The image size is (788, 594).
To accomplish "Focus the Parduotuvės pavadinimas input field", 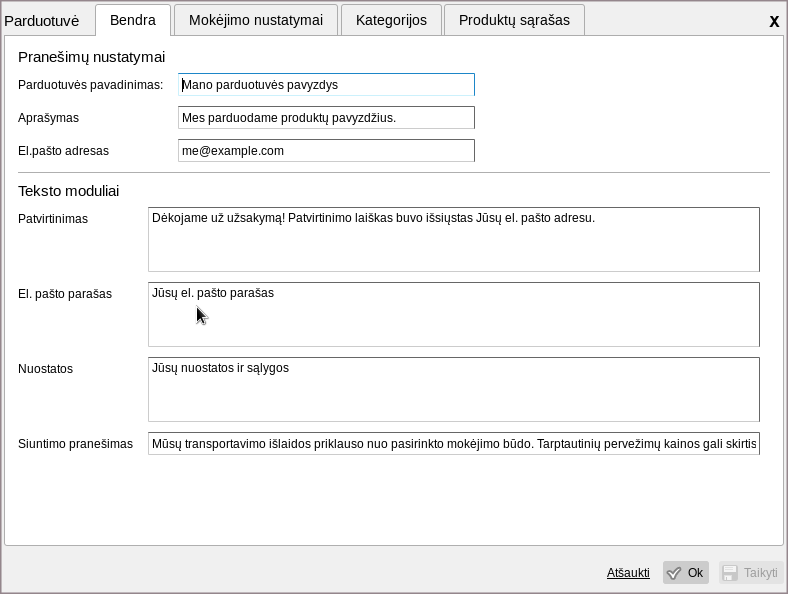I will pos(326,85).
